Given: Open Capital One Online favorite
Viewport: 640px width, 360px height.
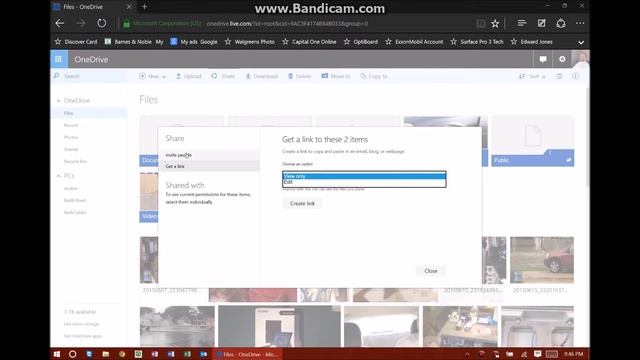Looking at the screenshot, I should 309,42.
